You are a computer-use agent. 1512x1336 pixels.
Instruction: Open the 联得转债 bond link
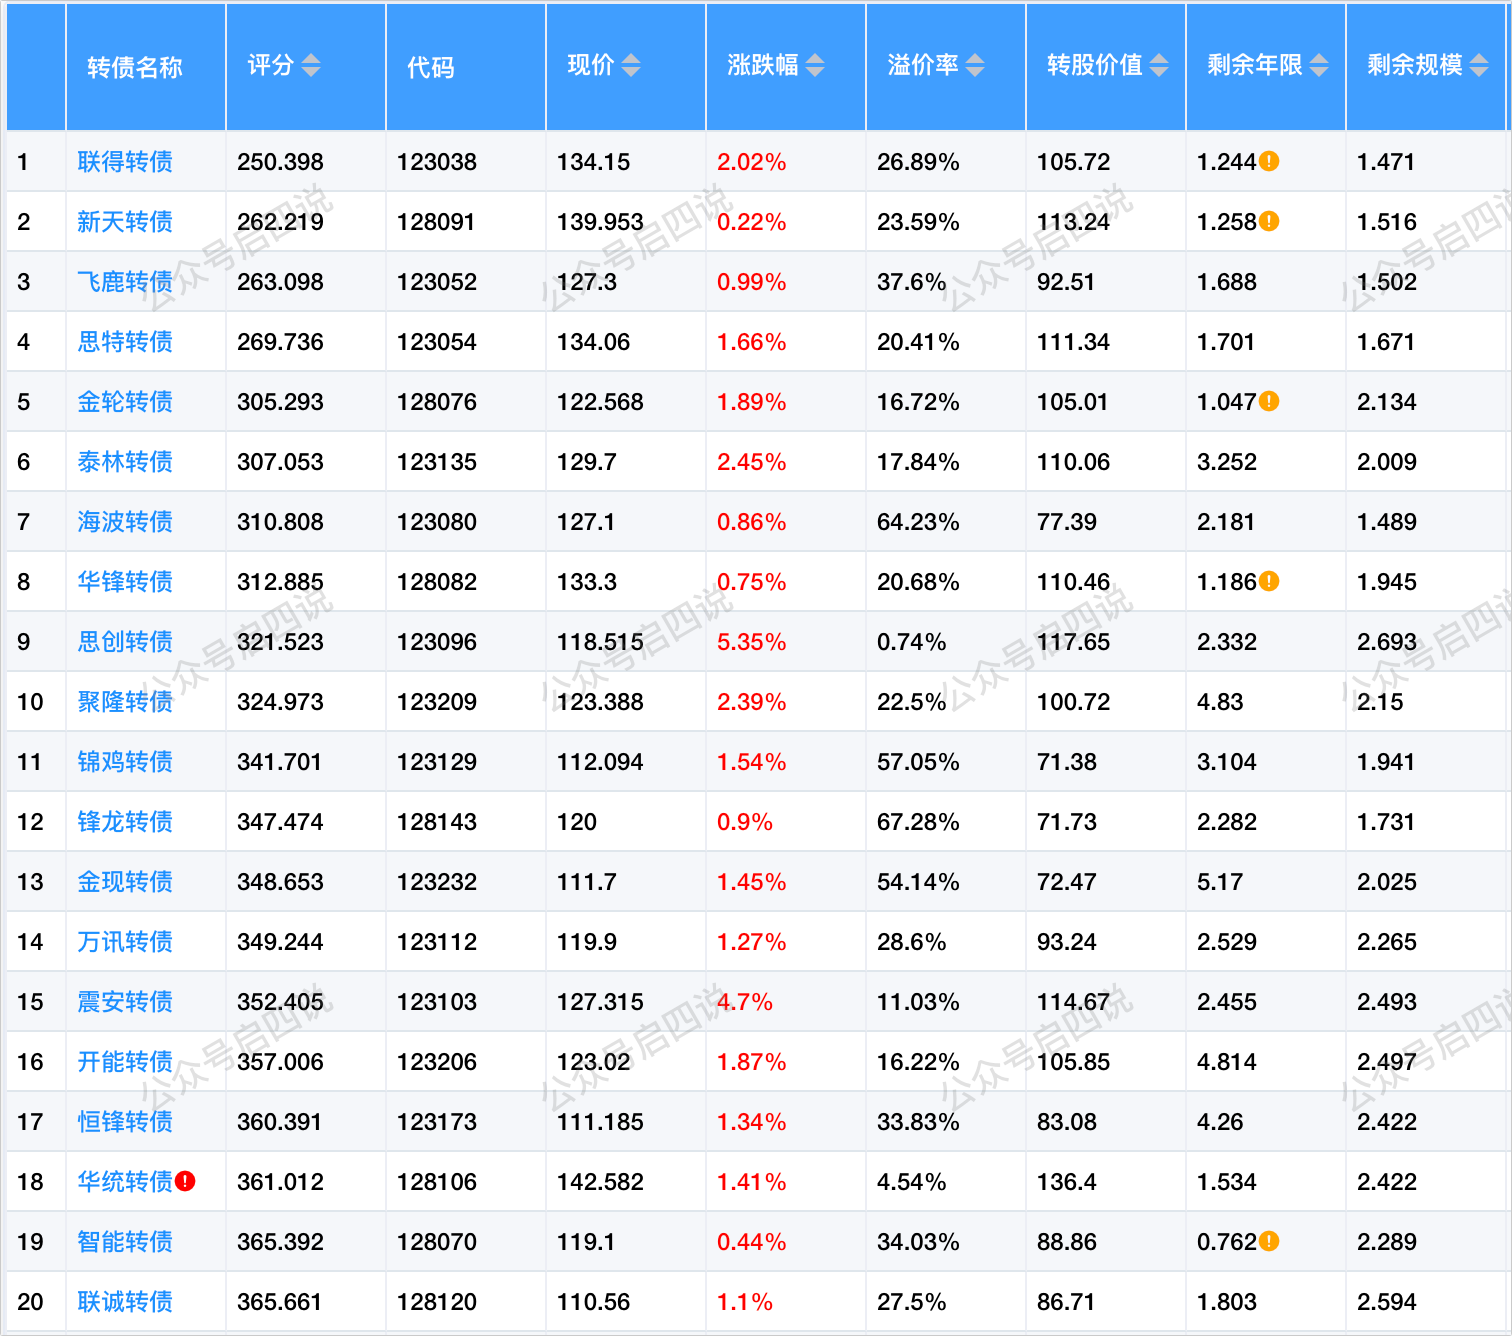[x=125, y=162]
